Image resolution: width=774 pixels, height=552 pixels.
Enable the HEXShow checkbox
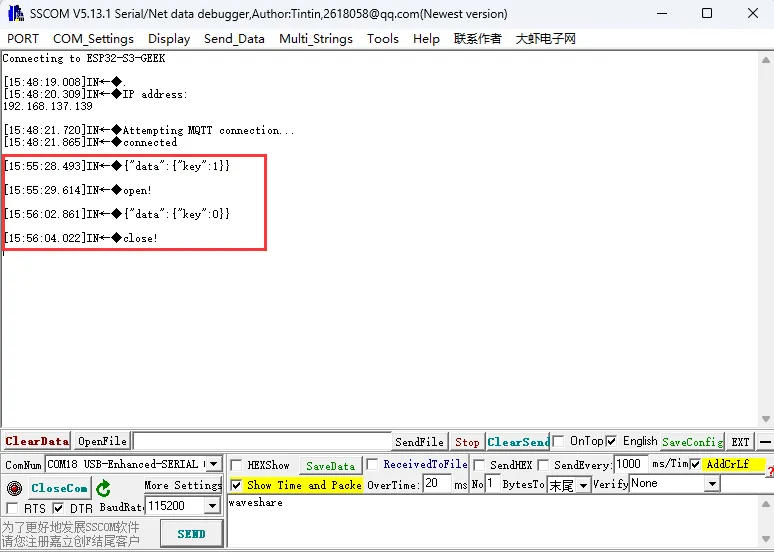[236, 465]
